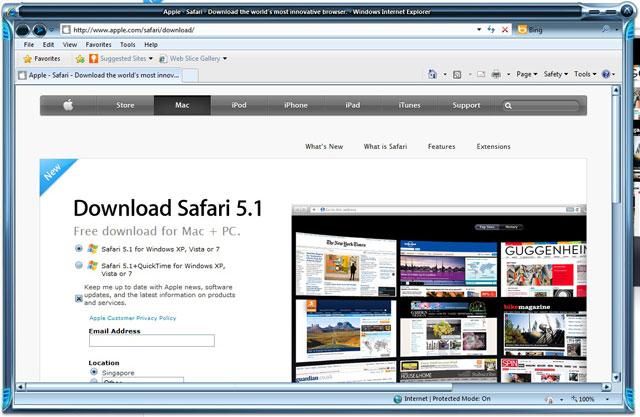640x417 pixels.
Task: Open a new tab with the blank tab button
Action: 190,75
